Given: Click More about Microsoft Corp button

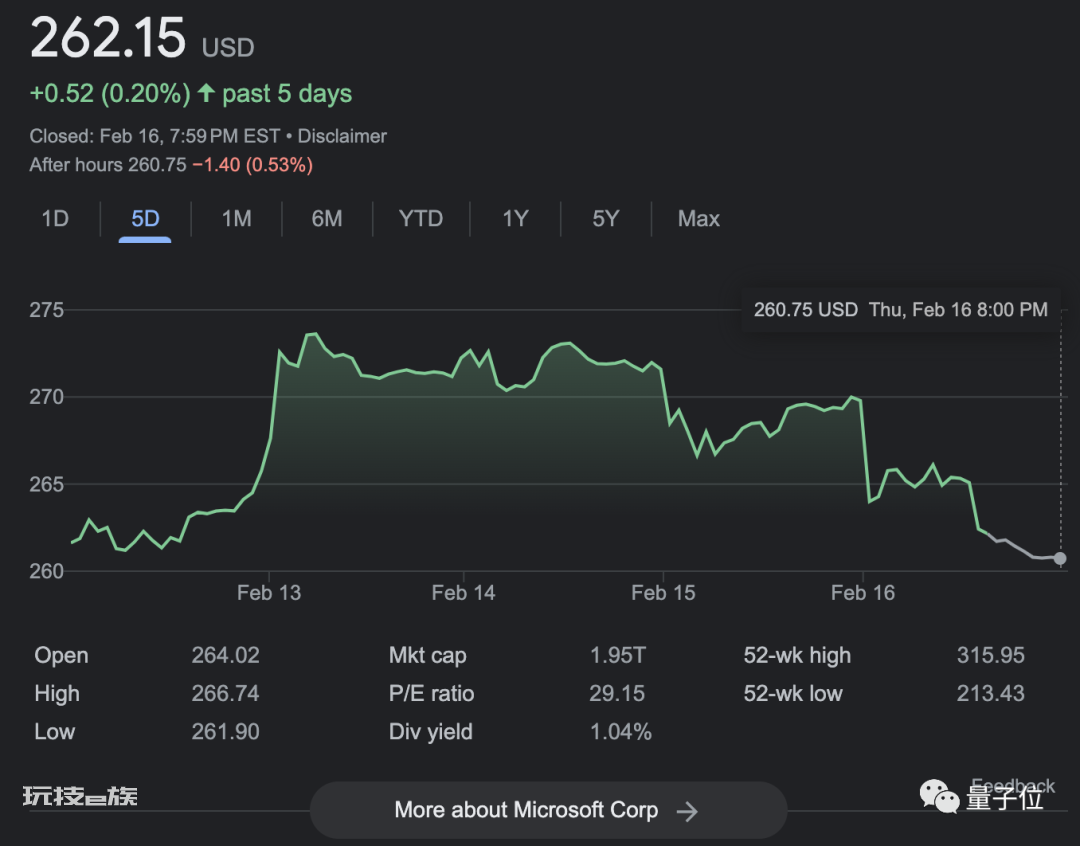Looking at the screenshot, I should coord(548,810).
